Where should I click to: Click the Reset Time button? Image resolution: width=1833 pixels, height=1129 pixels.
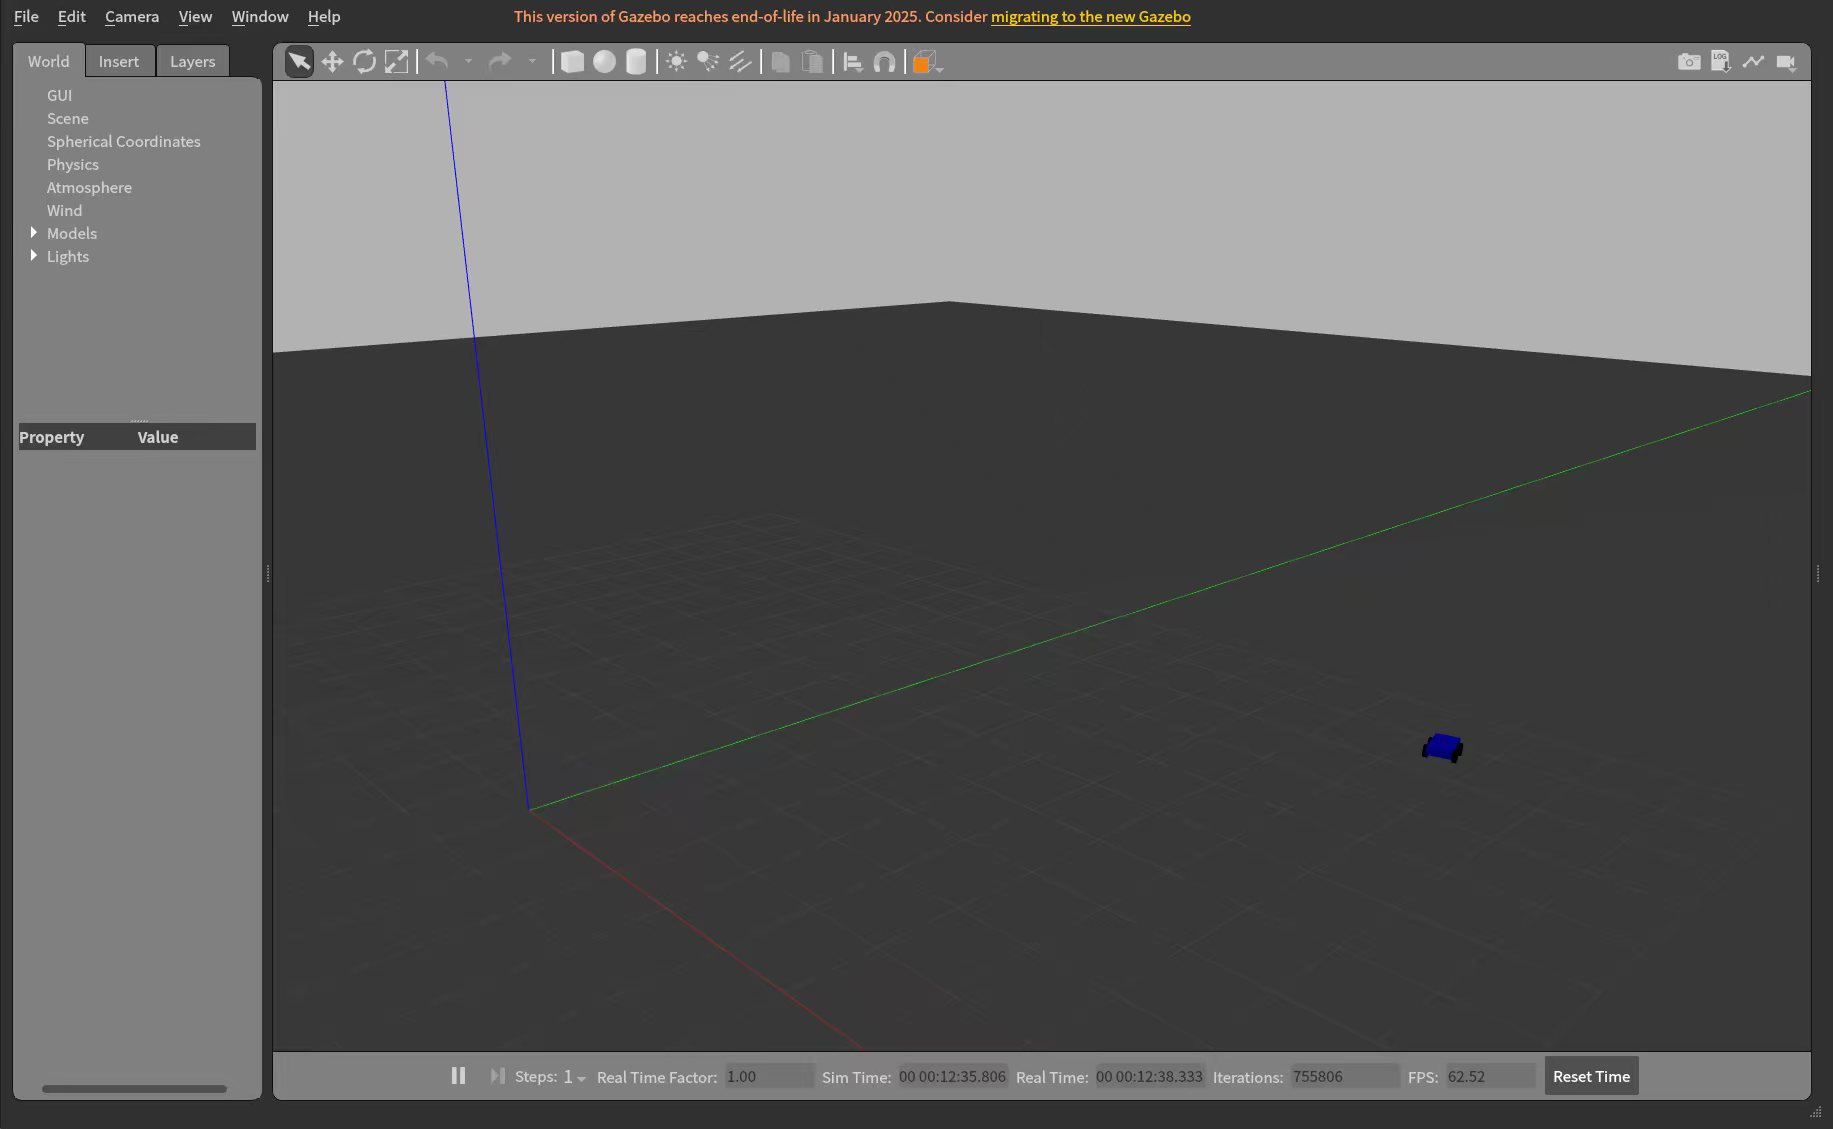coord(1590,1076)
